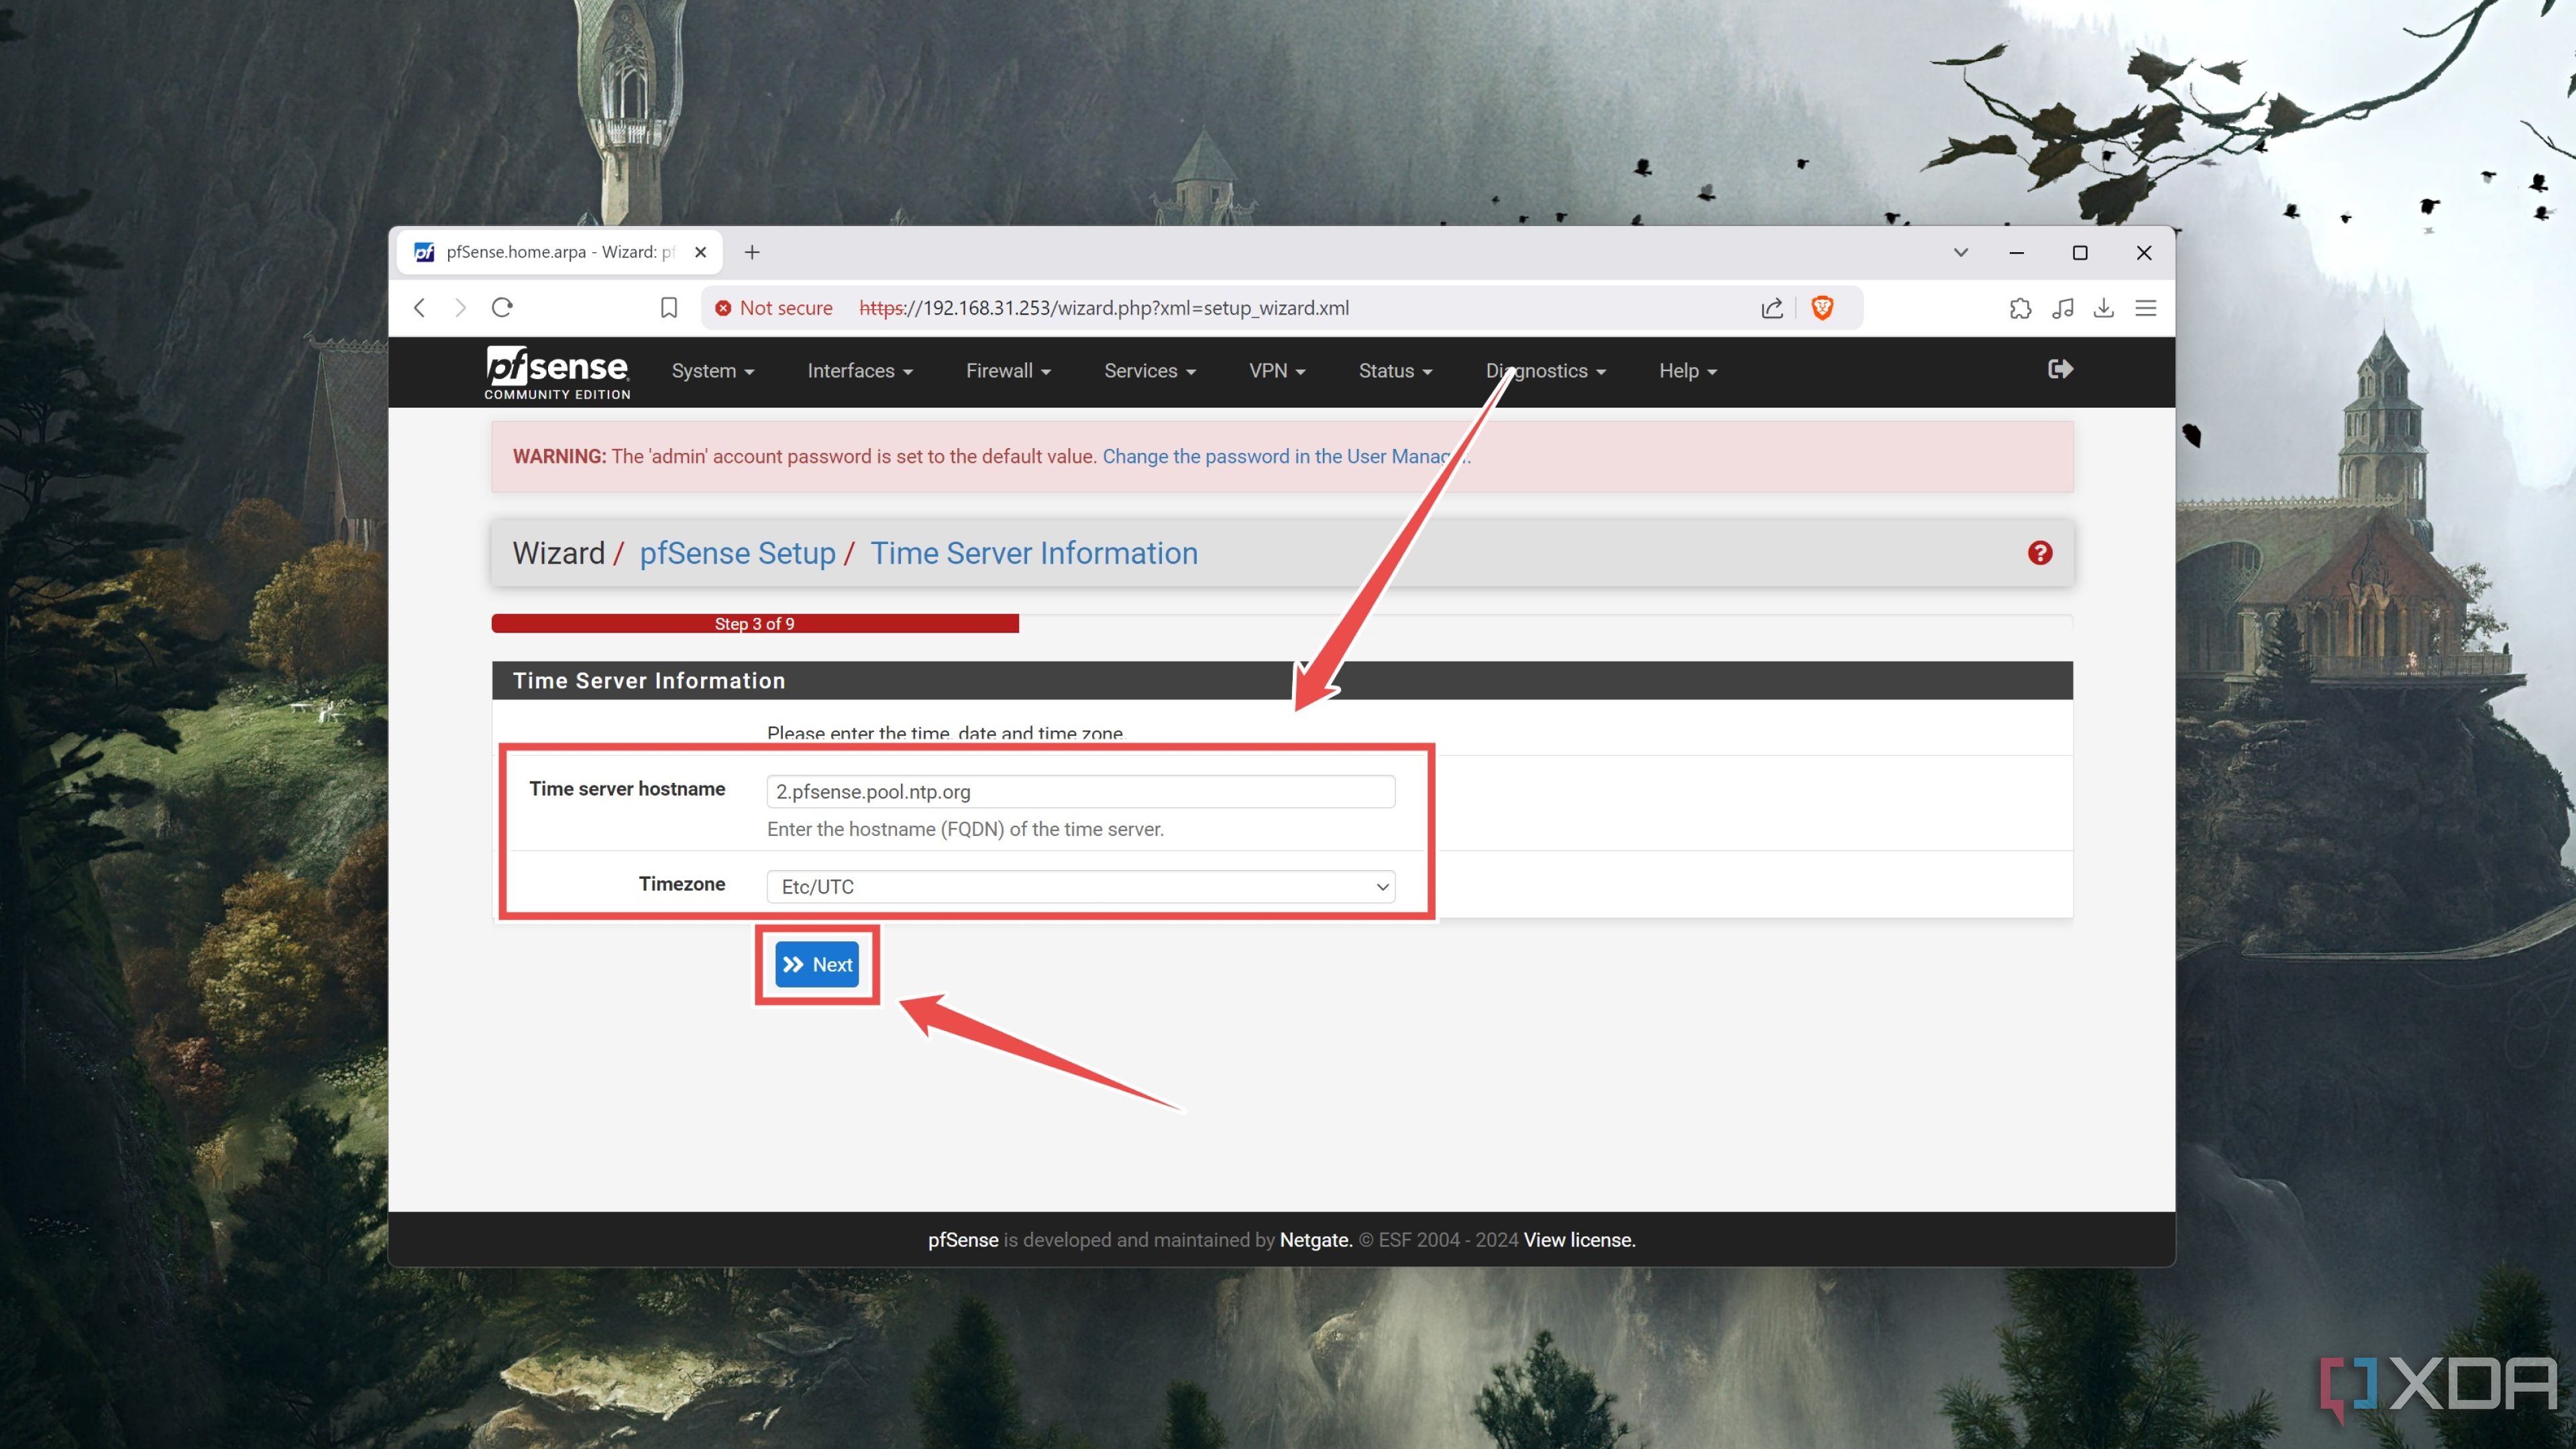Viewport: 2576px width, 1449px height.
Task: Expand the Help menu
Action: coord(1688,371)
